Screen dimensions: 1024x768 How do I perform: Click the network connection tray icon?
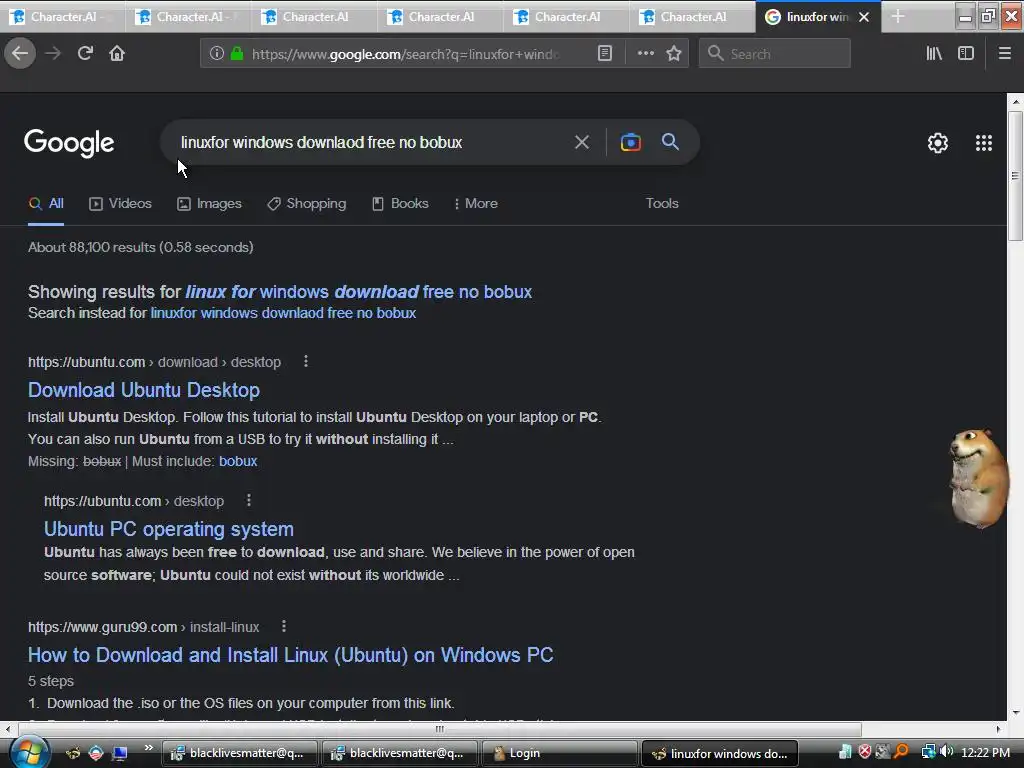928,752
